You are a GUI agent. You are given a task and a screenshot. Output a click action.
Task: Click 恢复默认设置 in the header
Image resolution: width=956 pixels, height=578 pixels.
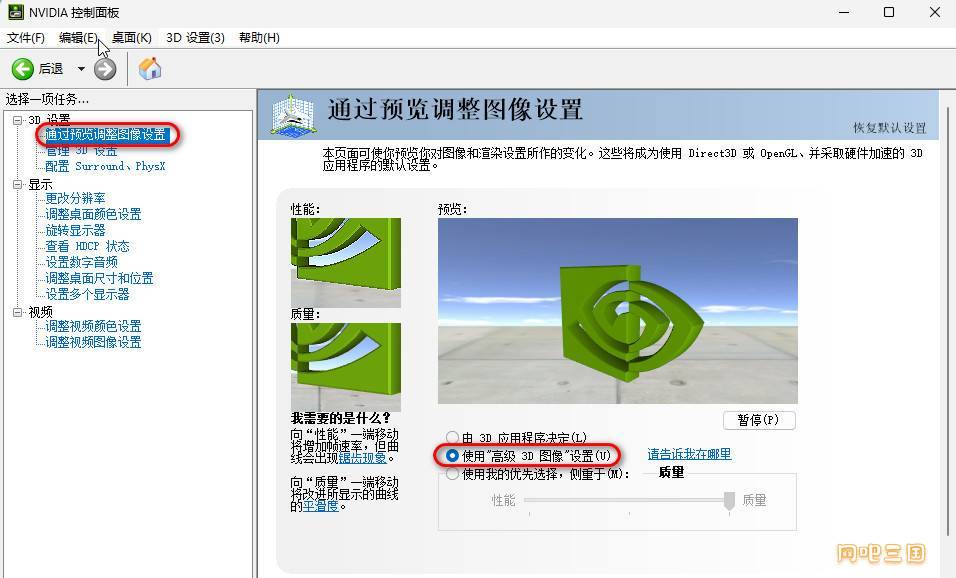[x=889, y=128]
